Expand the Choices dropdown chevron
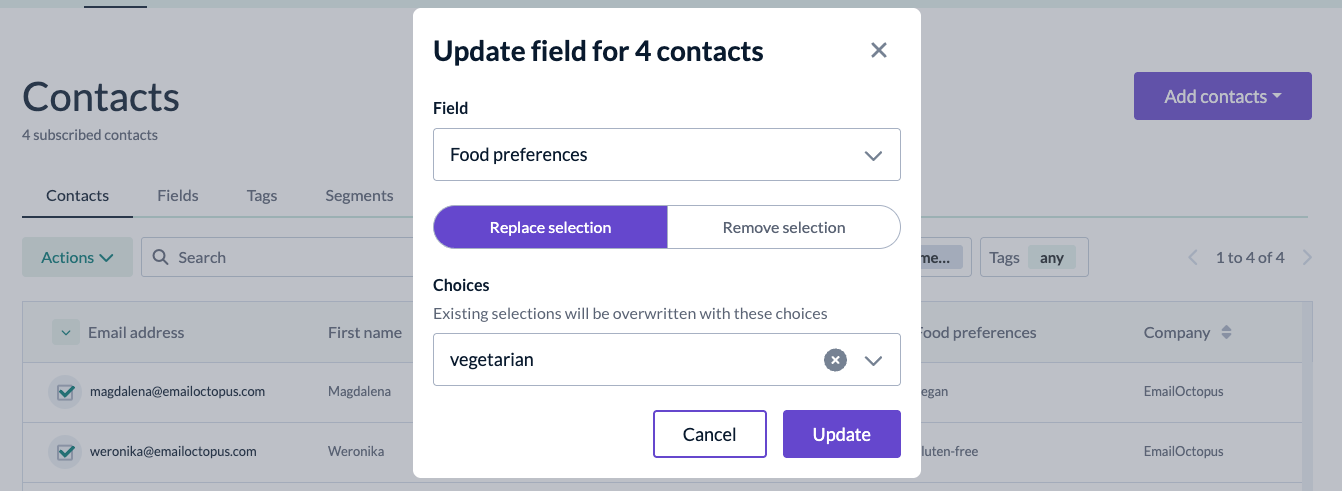This screenshot has width=1342, height=491. (x=873, y=360)
